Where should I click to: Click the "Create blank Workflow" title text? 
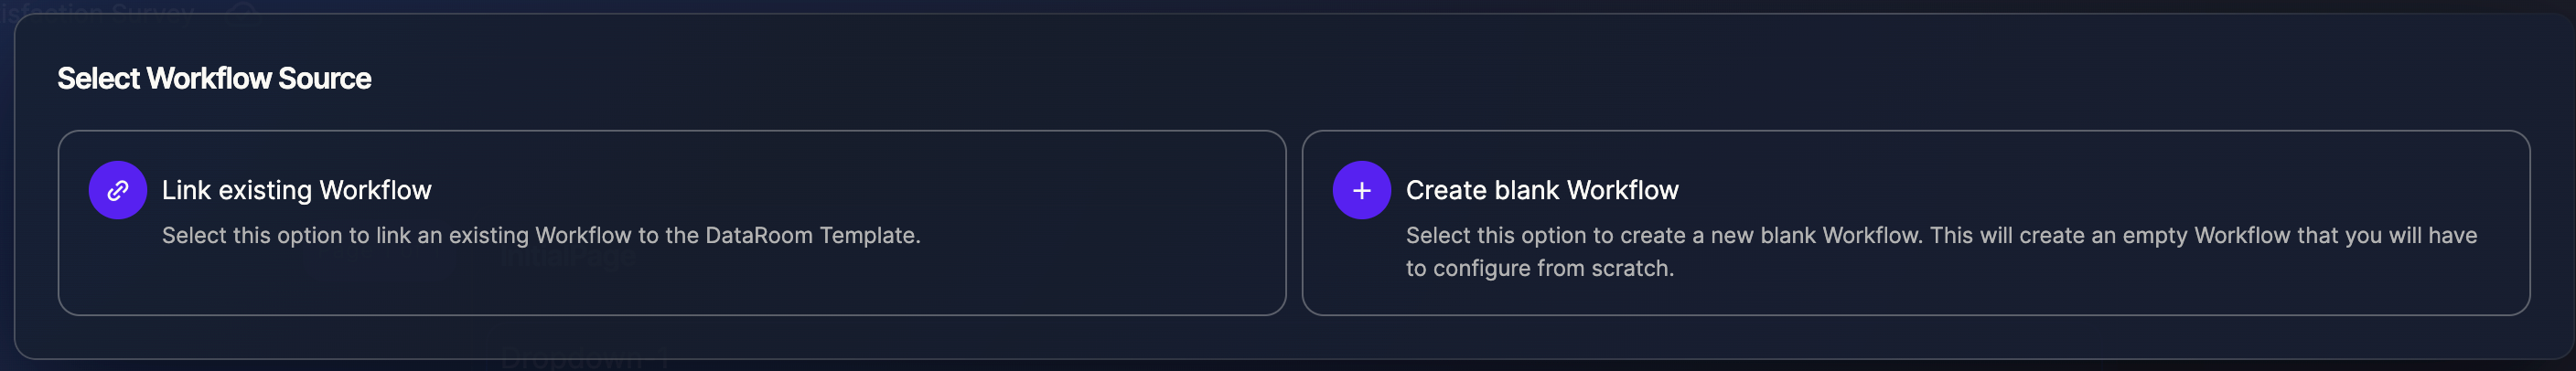pyautogui.click(x=1541, y=190)
